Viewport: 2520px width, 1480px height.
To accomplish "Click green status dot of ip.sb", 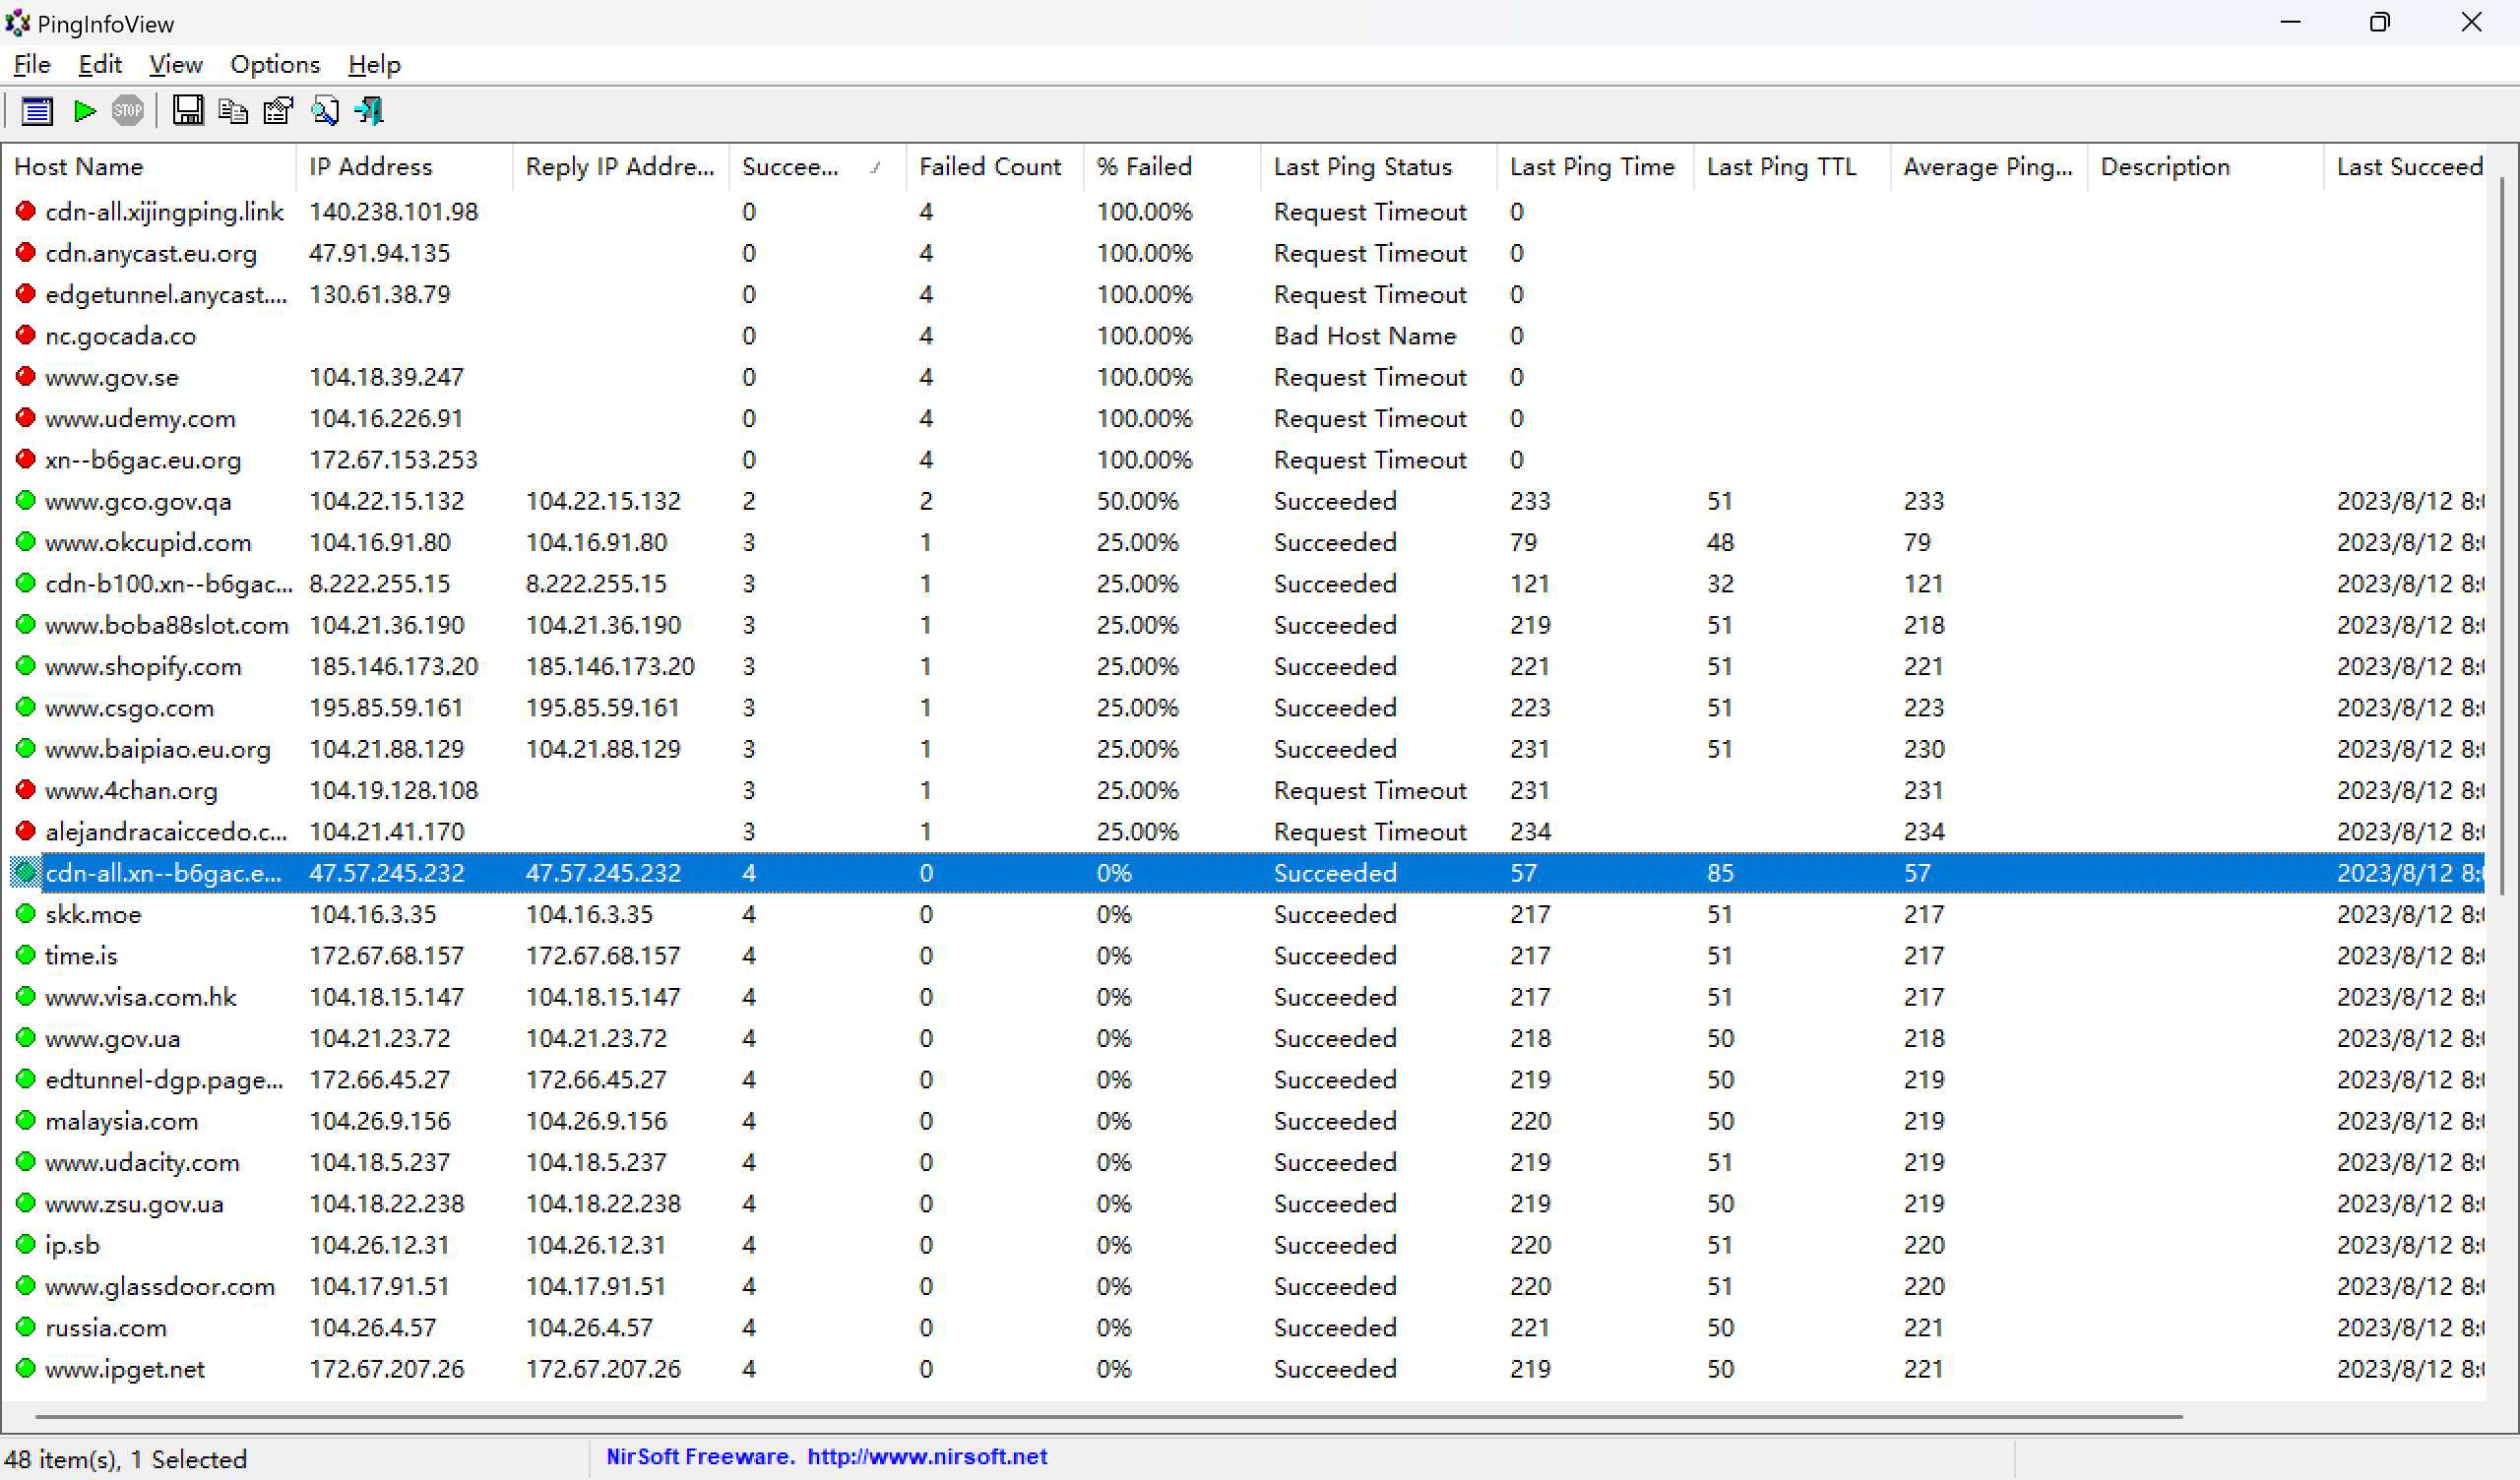I will [x=26, y=1245].
